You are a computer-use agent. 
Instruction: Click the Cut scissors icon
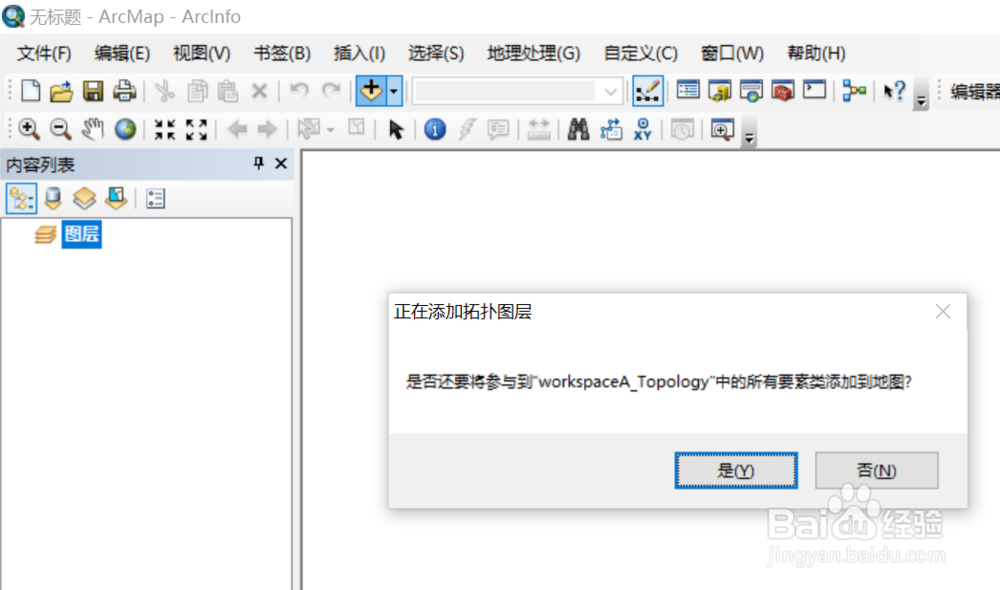[165, 91]
